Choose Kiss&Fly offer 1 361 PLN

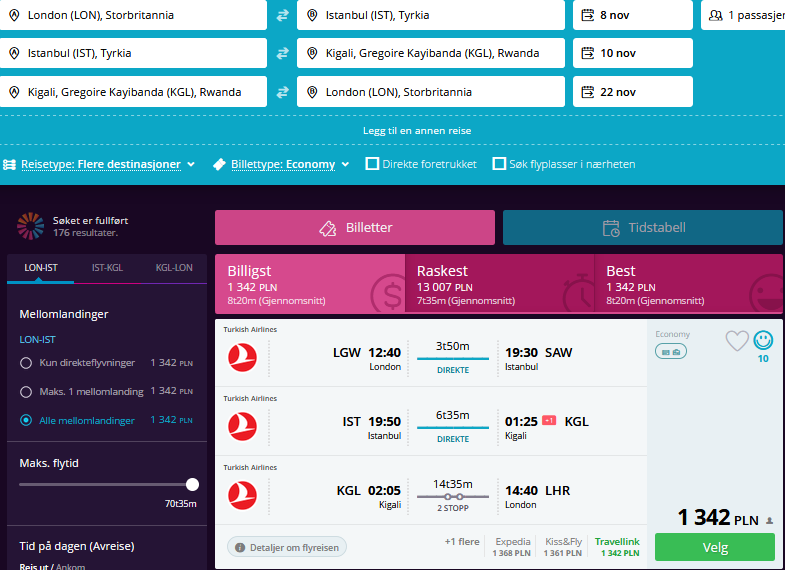pos(563,547)
